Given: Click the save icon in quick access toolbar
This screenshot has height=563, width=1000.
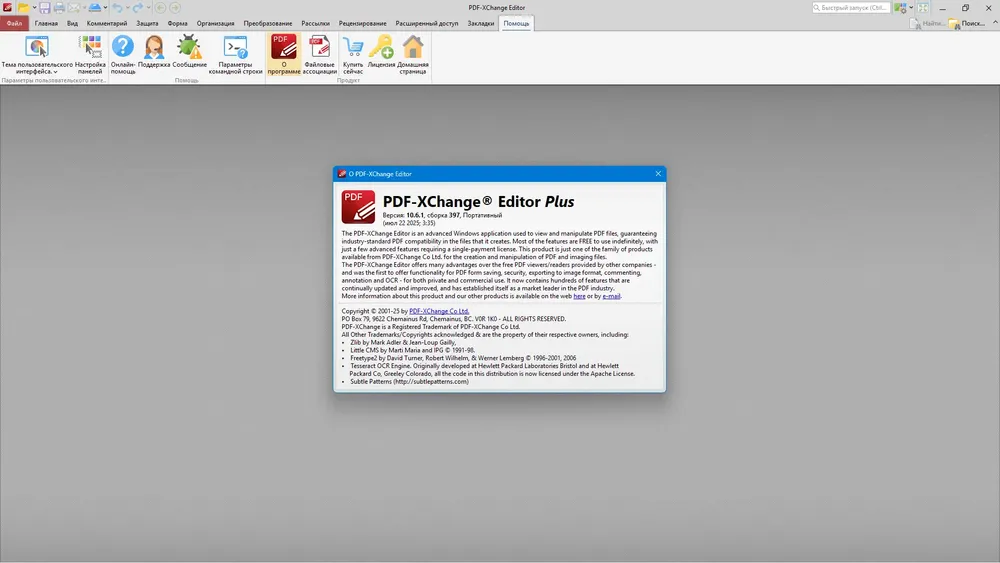Looking at the screenshot, I should 44,8.
